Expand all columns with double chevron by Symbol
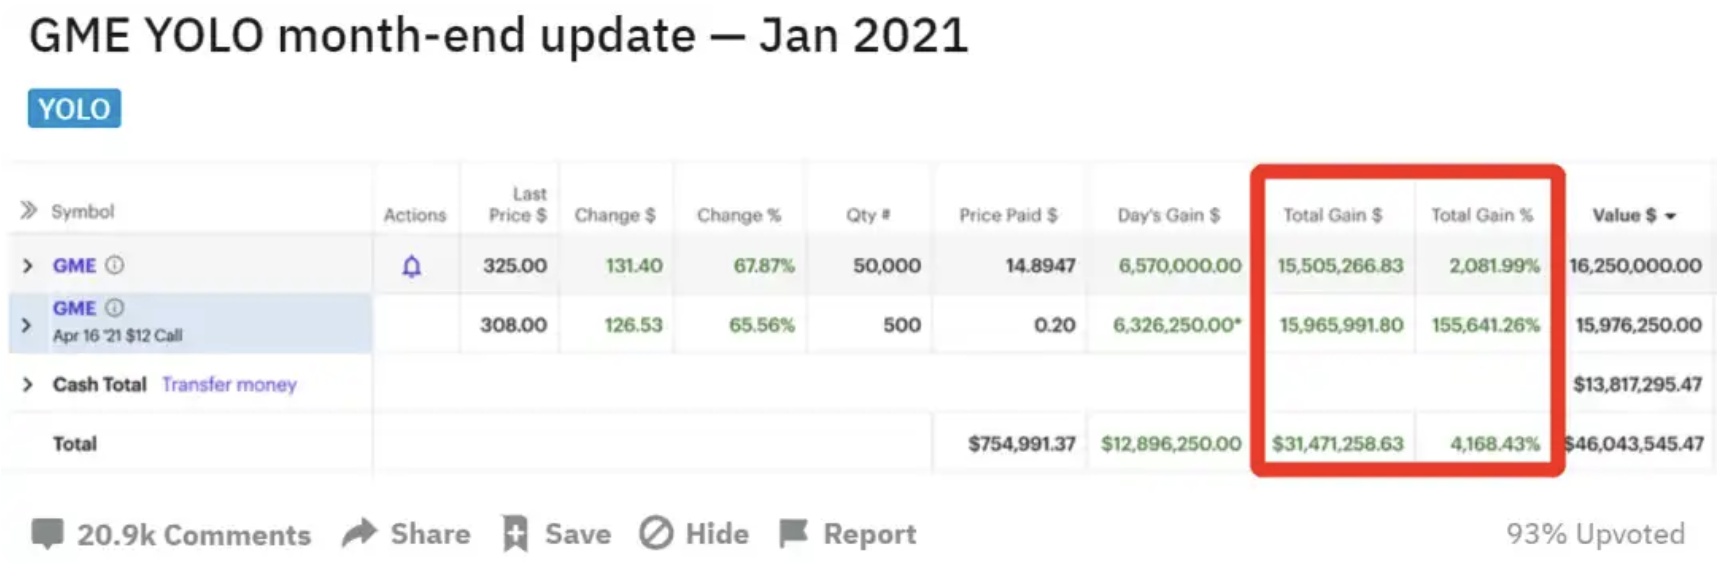 28,210
